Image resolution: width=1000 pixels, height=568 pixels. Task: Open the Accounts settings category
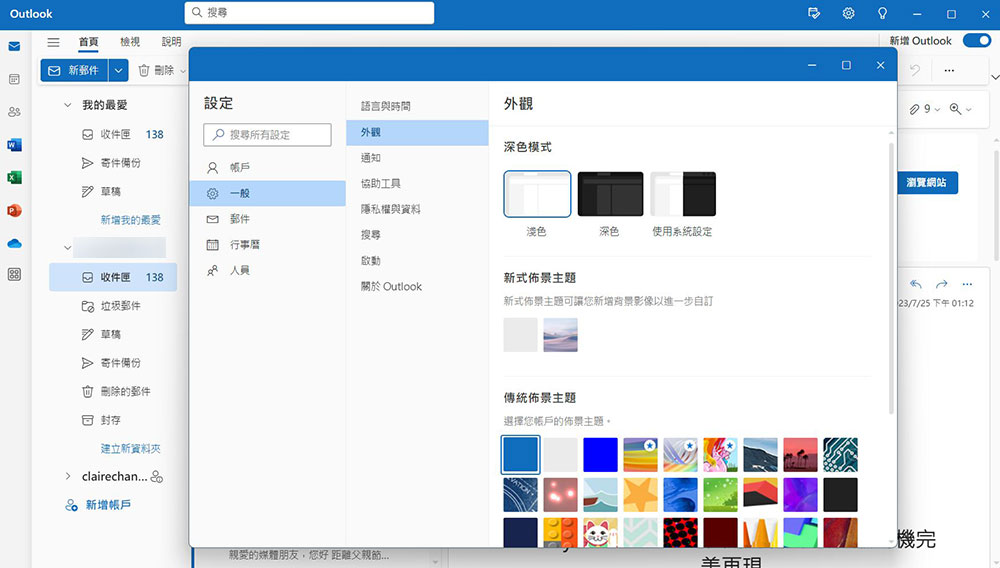pos(268,168)
